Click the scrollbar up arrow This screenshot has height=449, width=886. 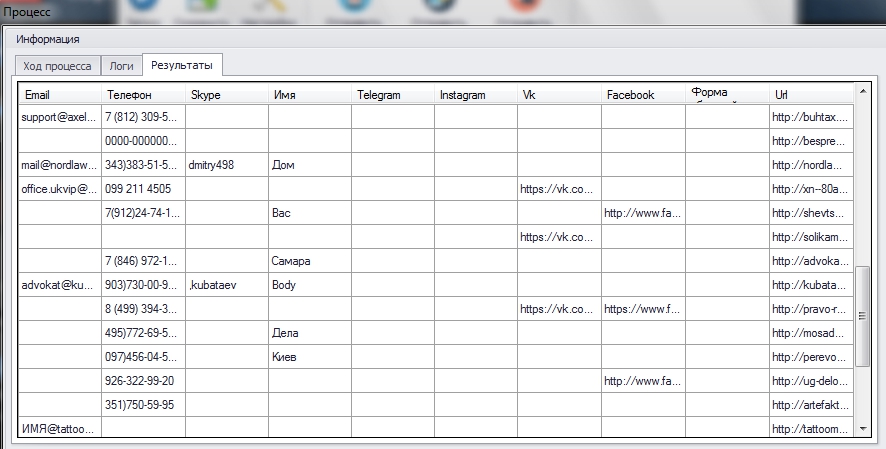coord(862,90)
